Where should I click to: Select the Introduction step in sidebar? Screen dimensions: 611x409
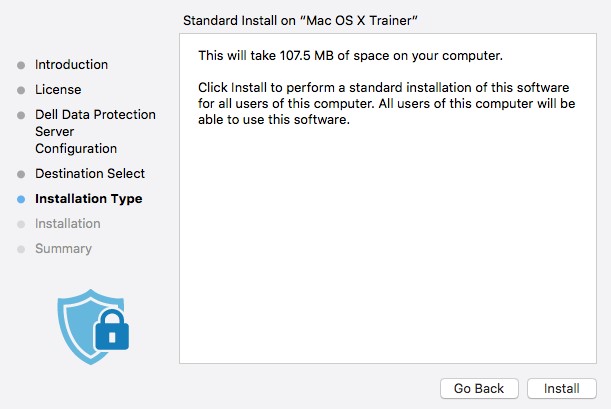pos(71,65)
